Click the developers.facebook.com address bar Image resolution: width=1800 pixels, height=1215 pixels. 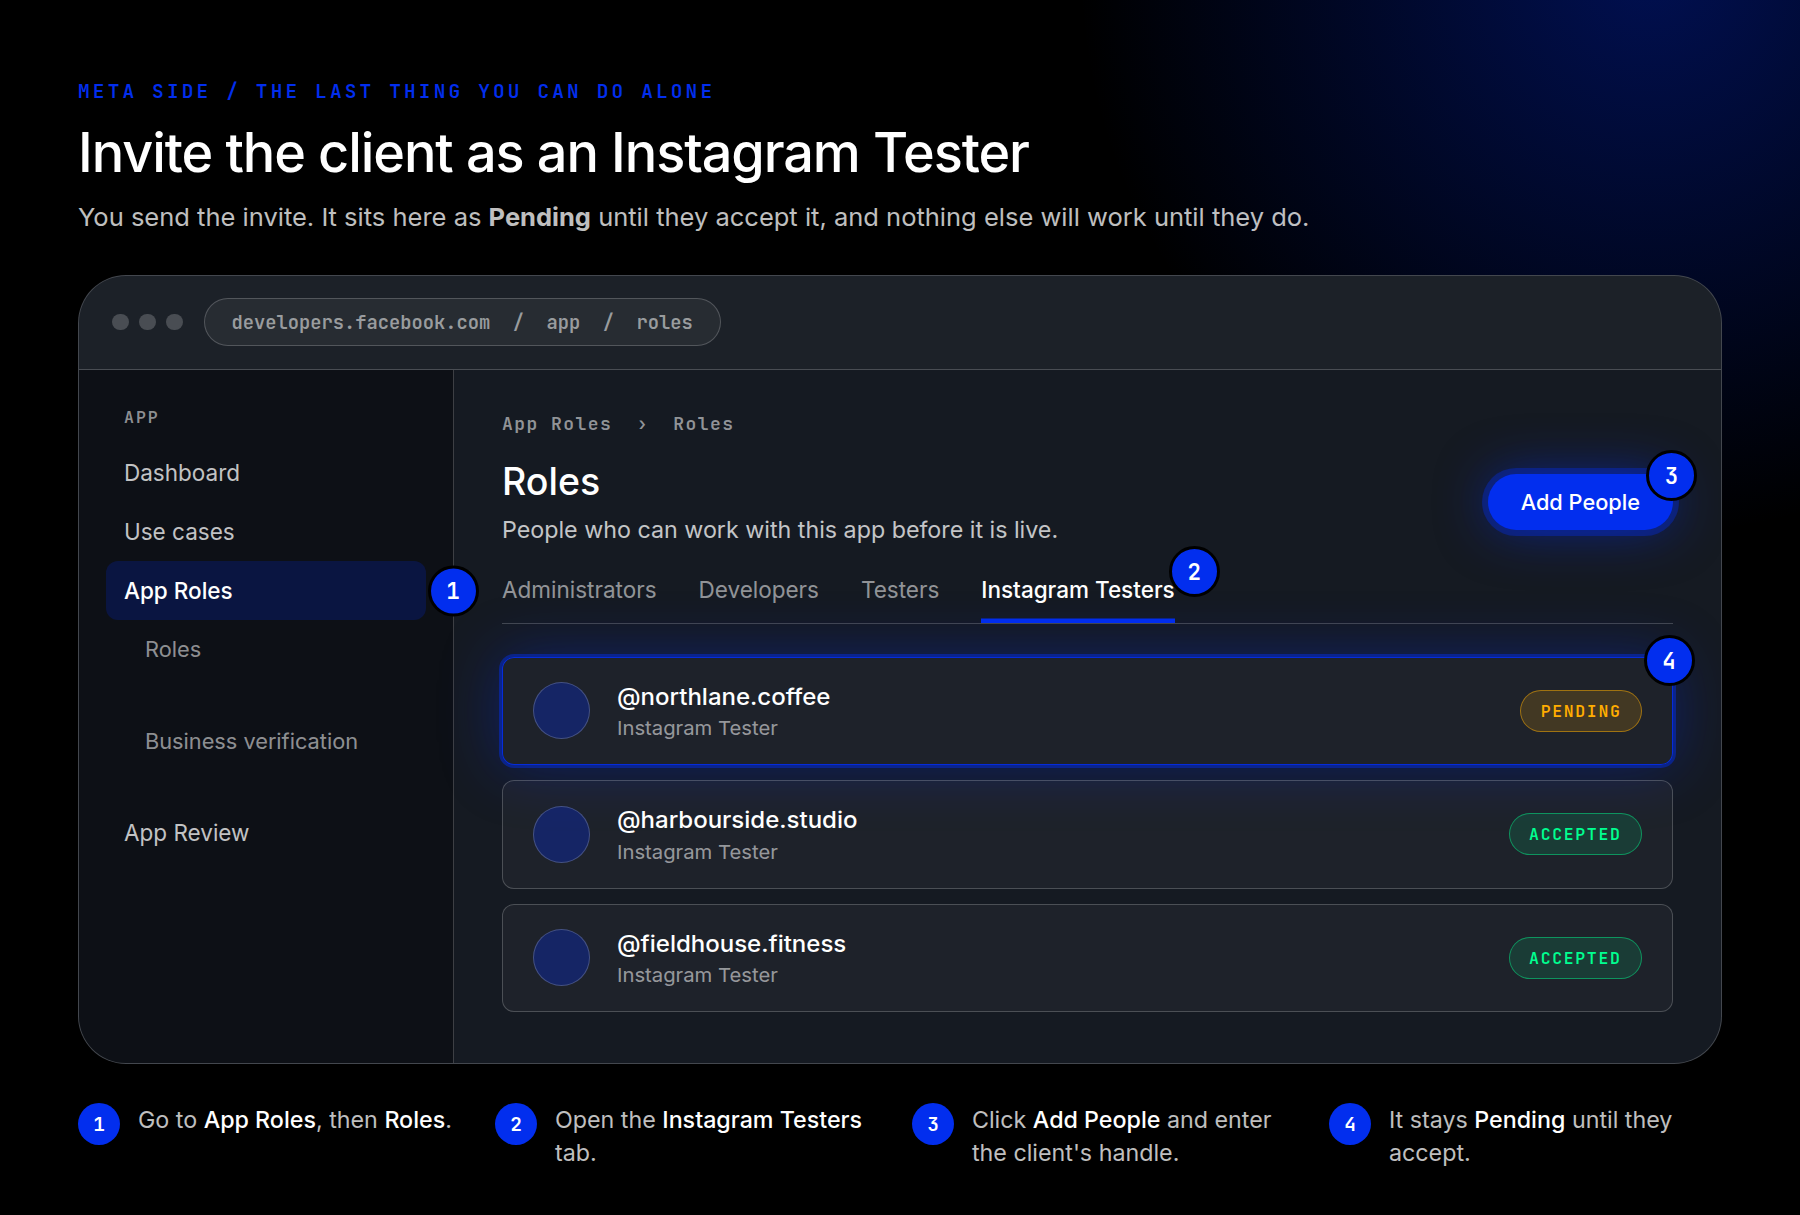coord(462,322)
